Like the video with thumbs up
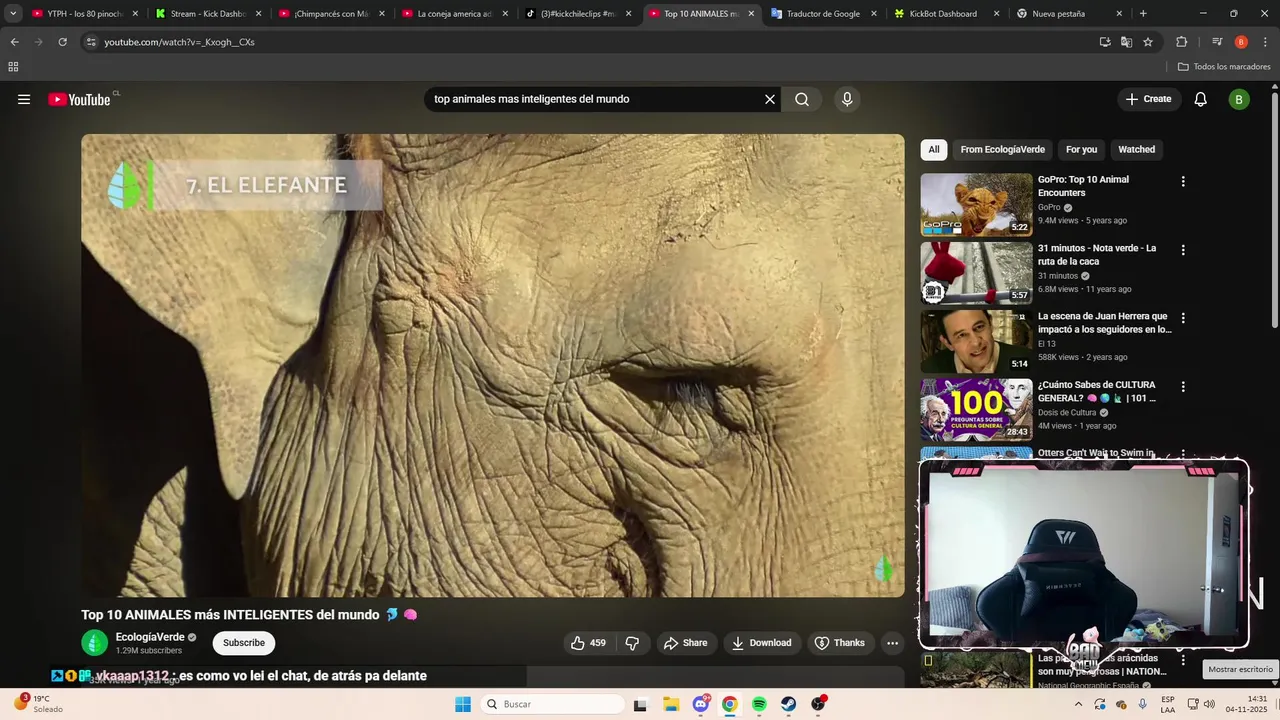This screenshot has width=1280, height=720. click(x=588, y=643)
